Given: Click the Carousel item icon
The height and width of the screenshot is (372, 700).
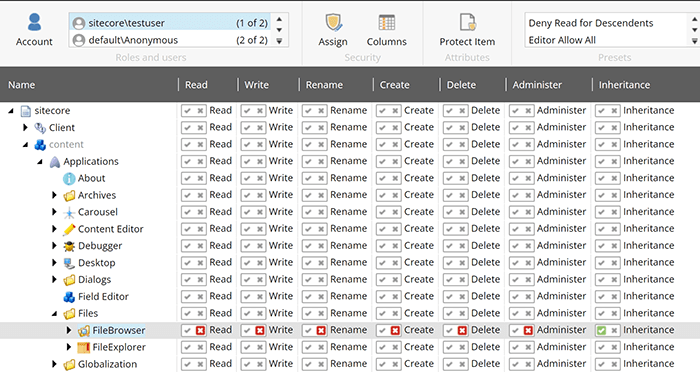Looking at the screenshot, I should 69,213.
